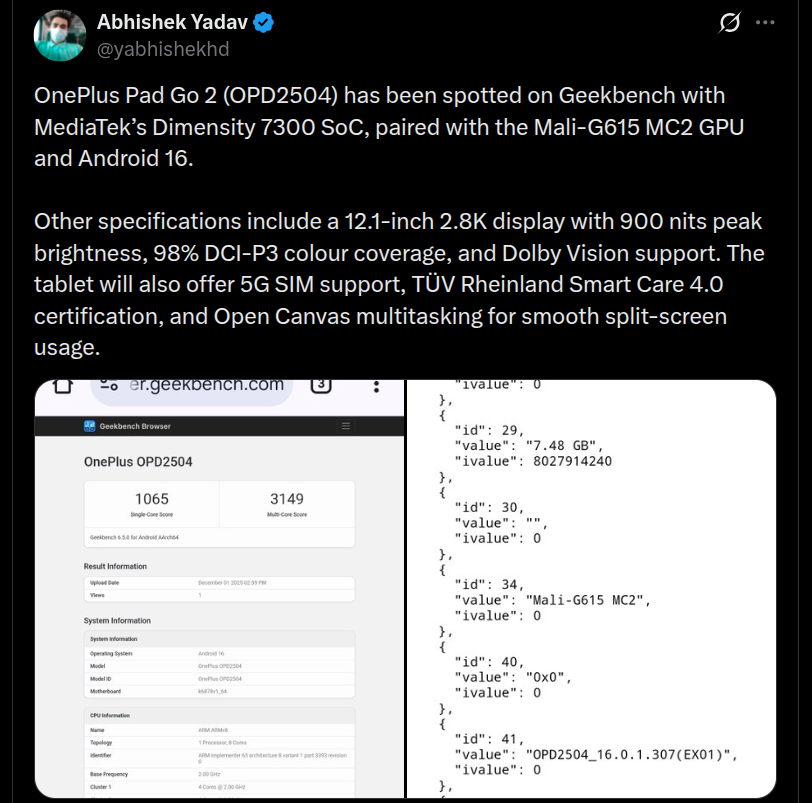Click the OnePlus OPD2504 heading
This screenshot has height=803, width=812.
tap(138, 462)
